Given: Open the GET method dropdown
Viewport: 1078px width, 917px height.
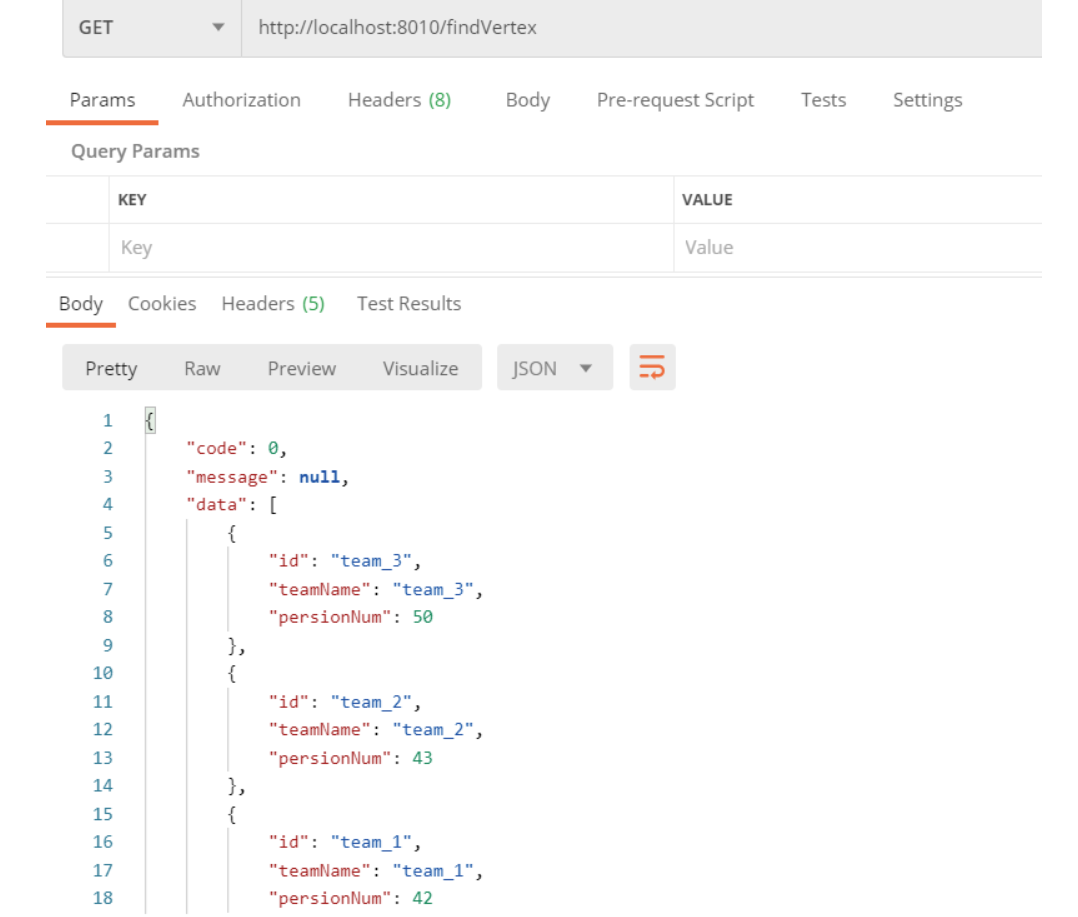Looking at the screenshot, I should point(151,27).
